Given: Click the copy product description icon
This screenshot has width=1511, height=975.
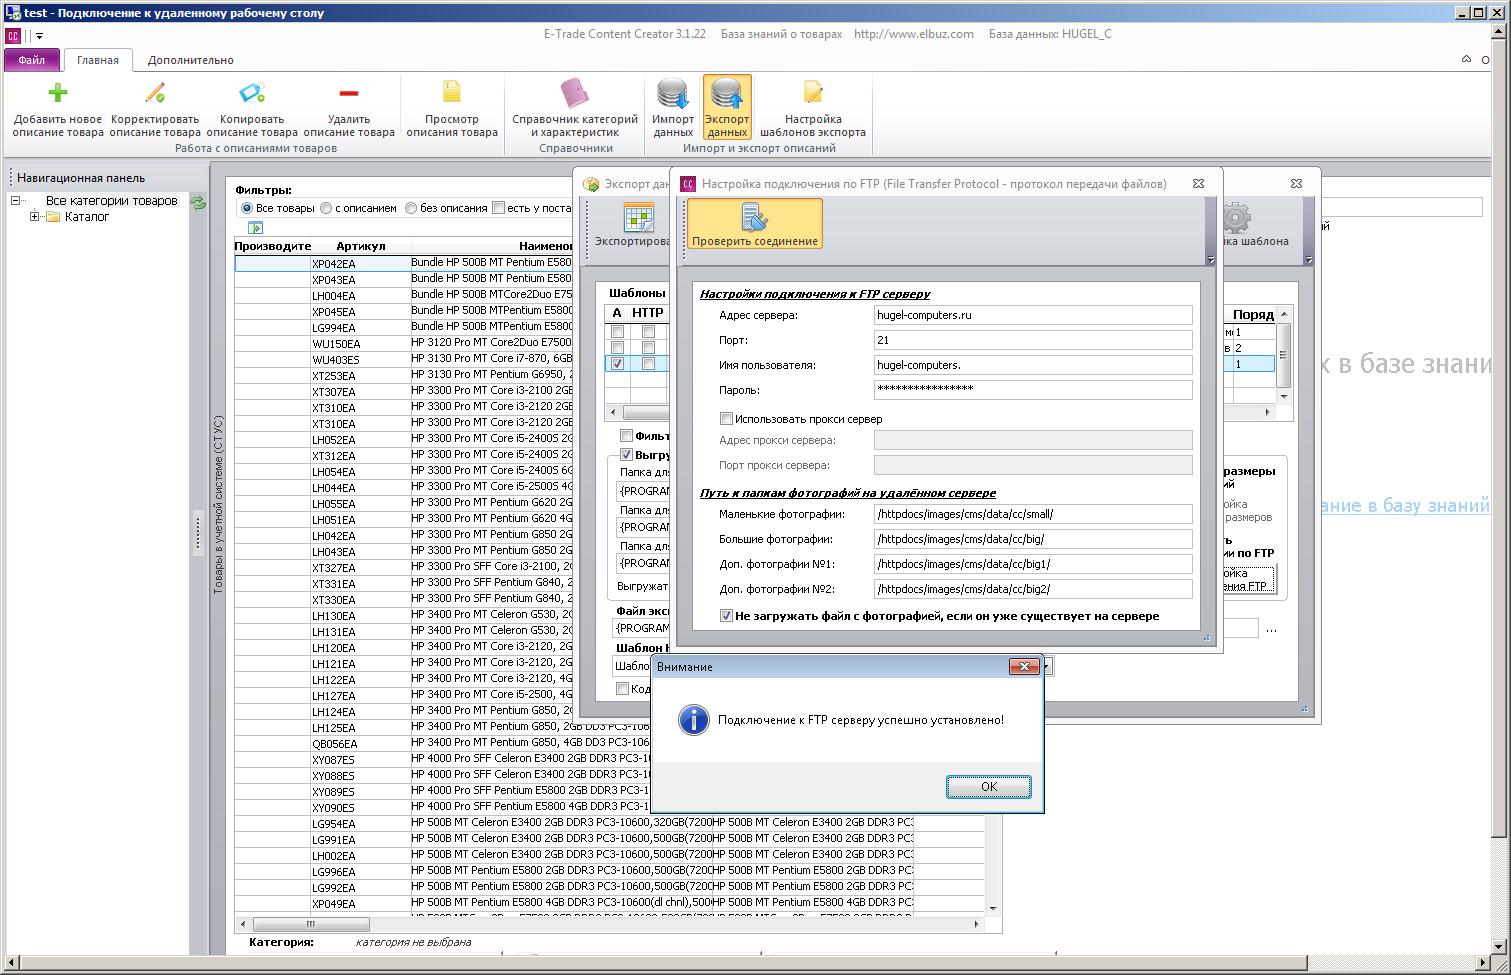Looking at the screenshot, I should point(252,94).
